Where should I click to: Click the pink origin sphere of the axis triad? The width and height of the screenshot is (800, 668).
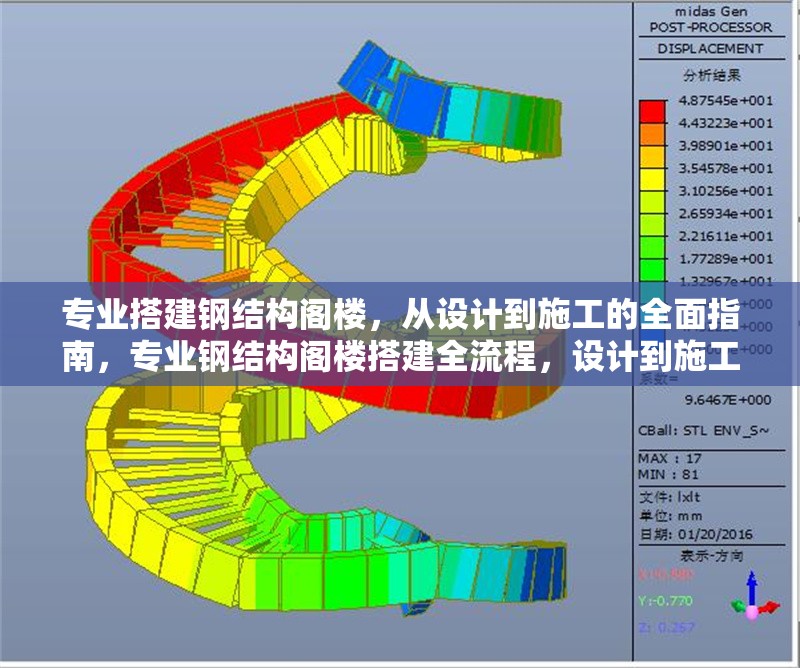tap(752, 612)
